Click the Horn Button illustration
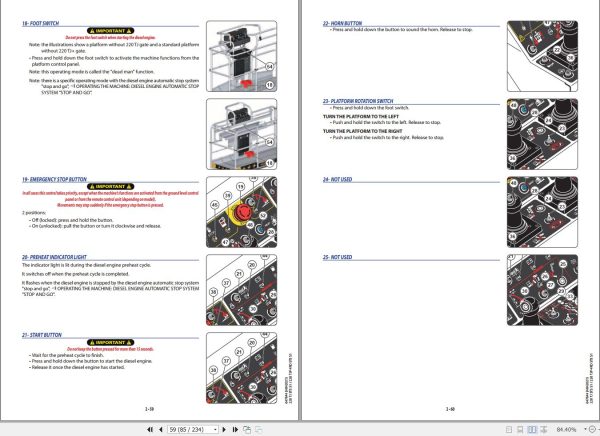The height and width of the screenshot is (436, 600). (x=542, y=56)
